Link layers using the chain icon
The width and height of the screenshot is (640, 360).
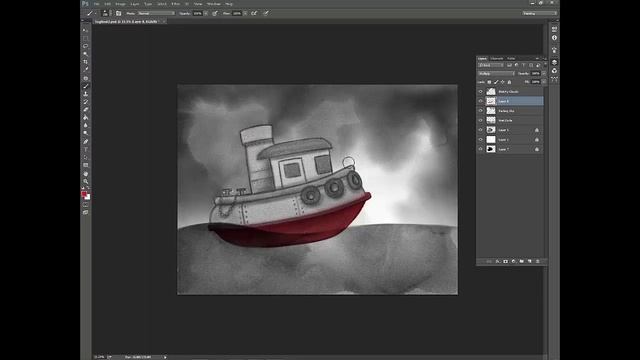click(x=489, y=261)
